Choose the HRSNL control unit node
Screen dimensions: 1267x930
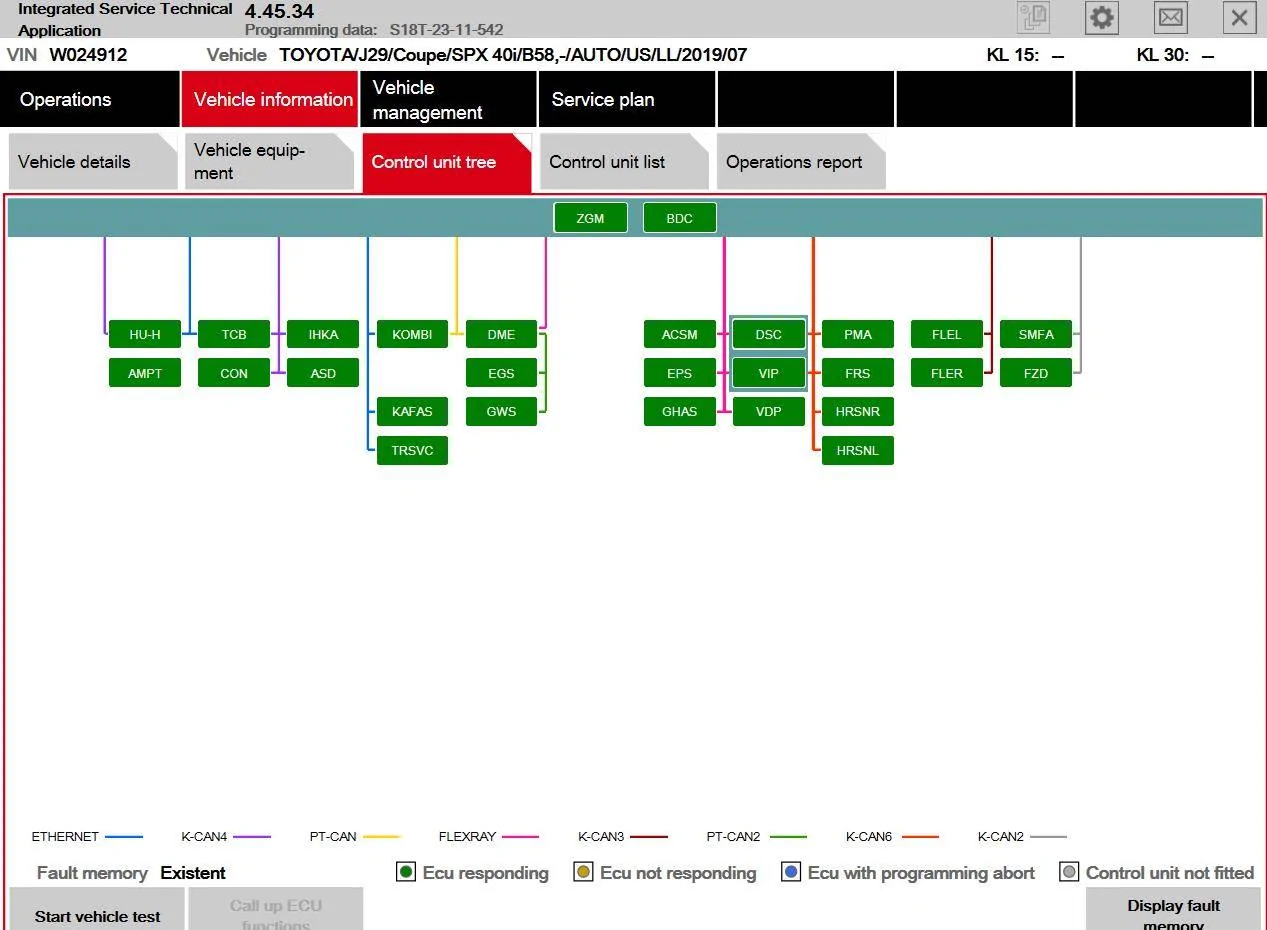857,450
